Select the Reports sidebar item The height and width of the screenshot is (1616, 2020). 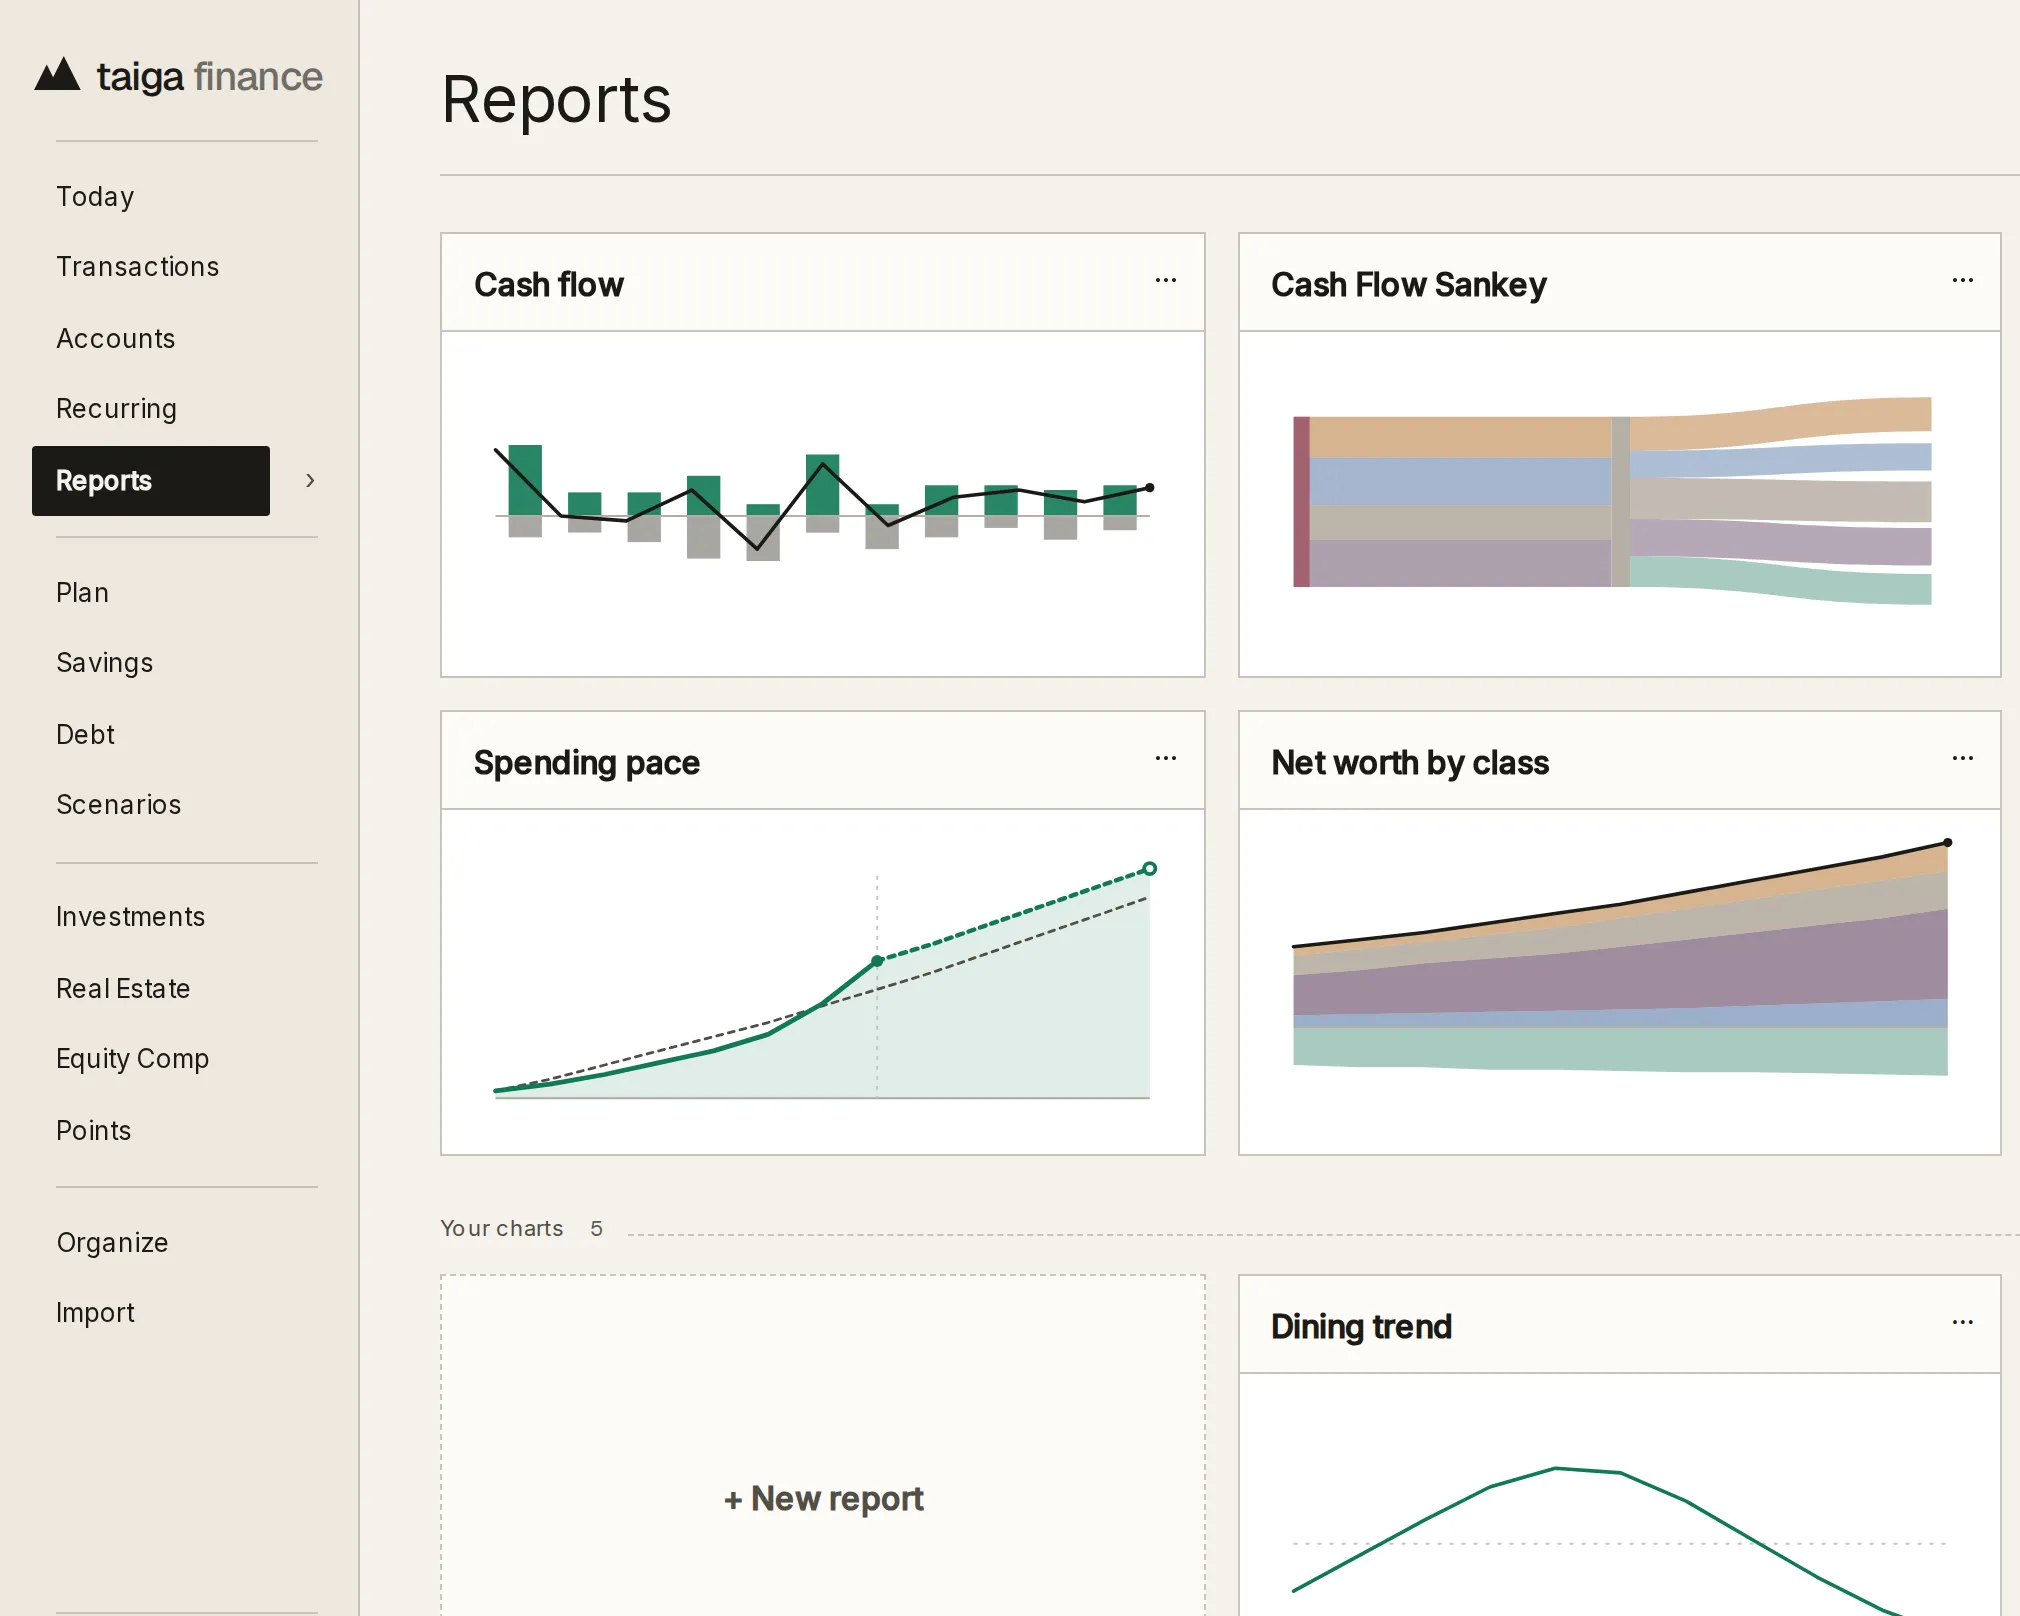point(151,481)
